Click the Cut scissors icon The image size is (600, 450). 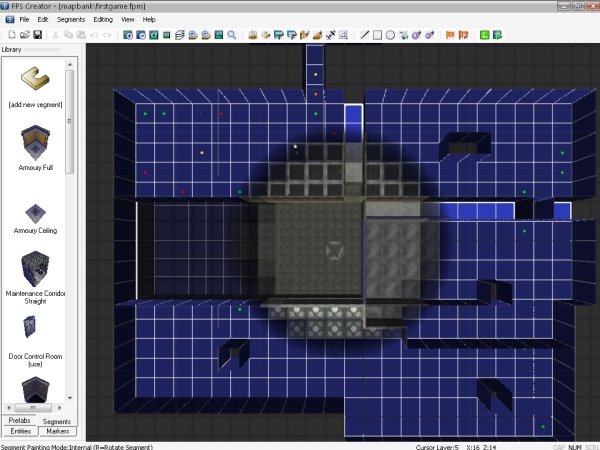tap(55, 35)
